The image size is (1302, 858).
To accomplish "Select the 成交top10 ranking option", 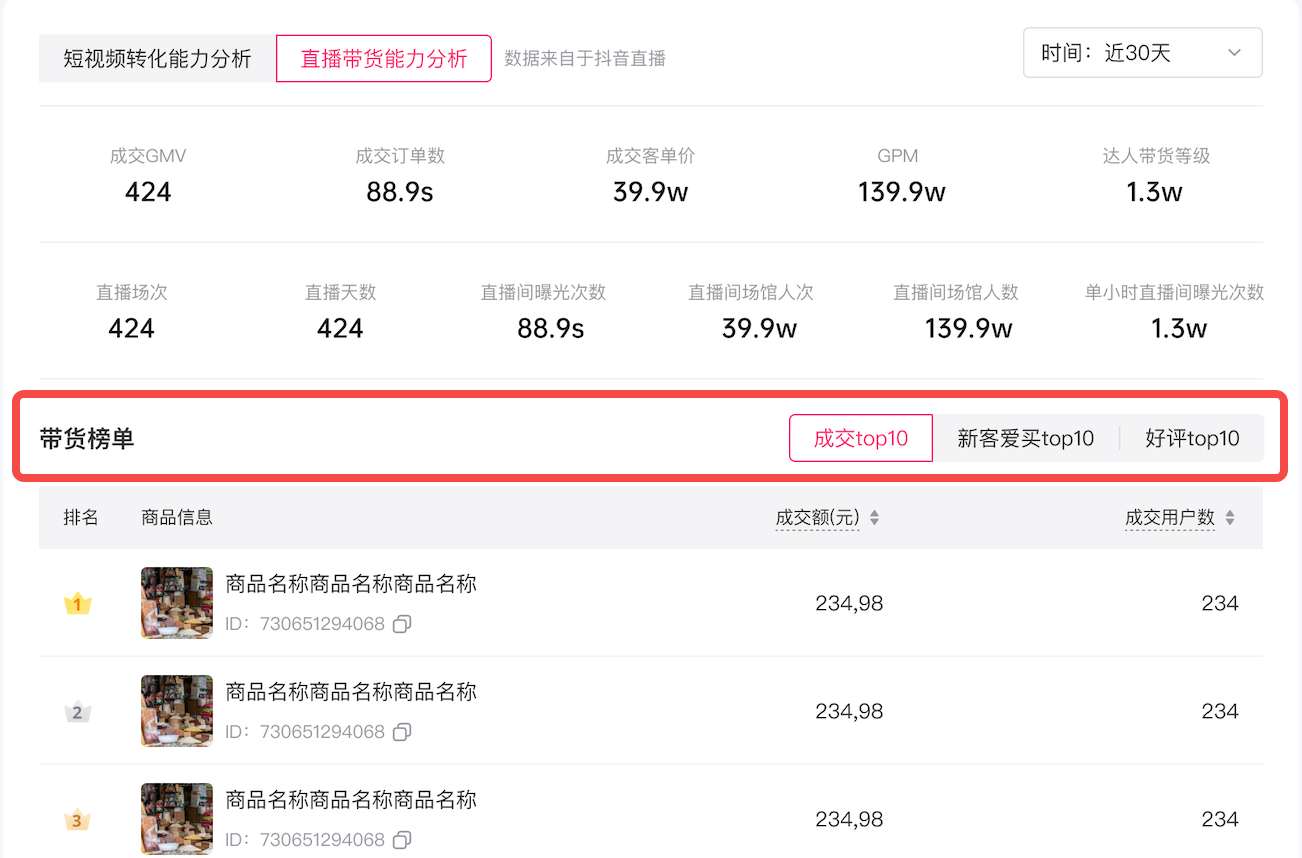I will point(861,438).
